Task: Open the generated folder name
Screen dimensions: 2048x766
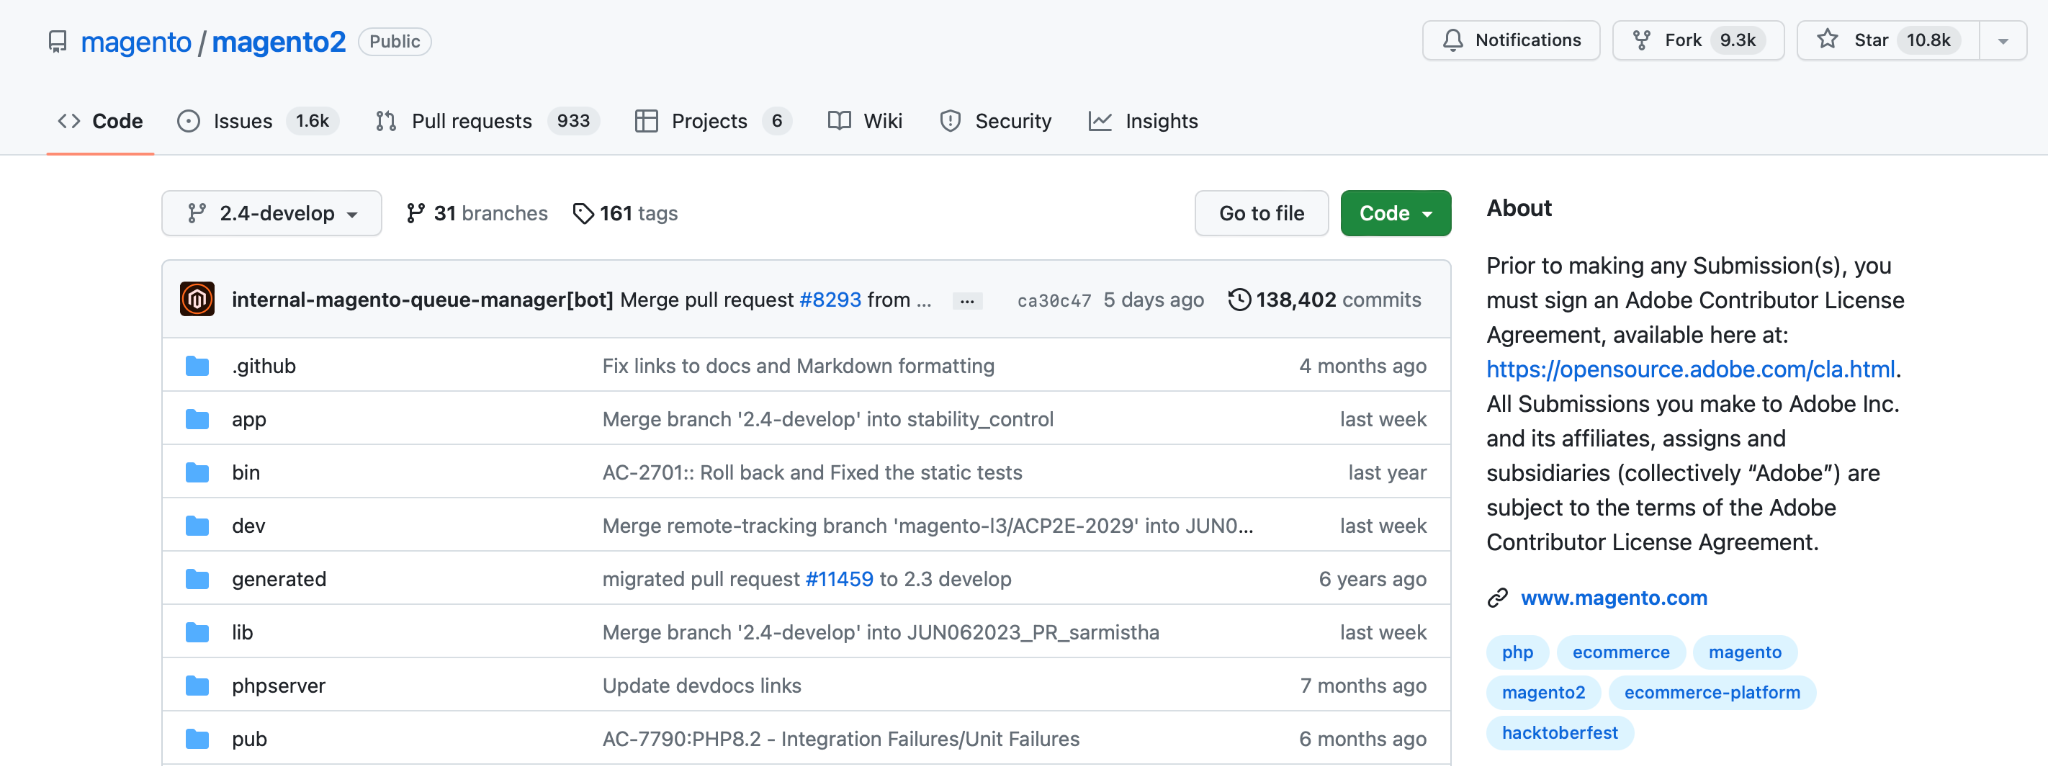Action: point(279,579)
